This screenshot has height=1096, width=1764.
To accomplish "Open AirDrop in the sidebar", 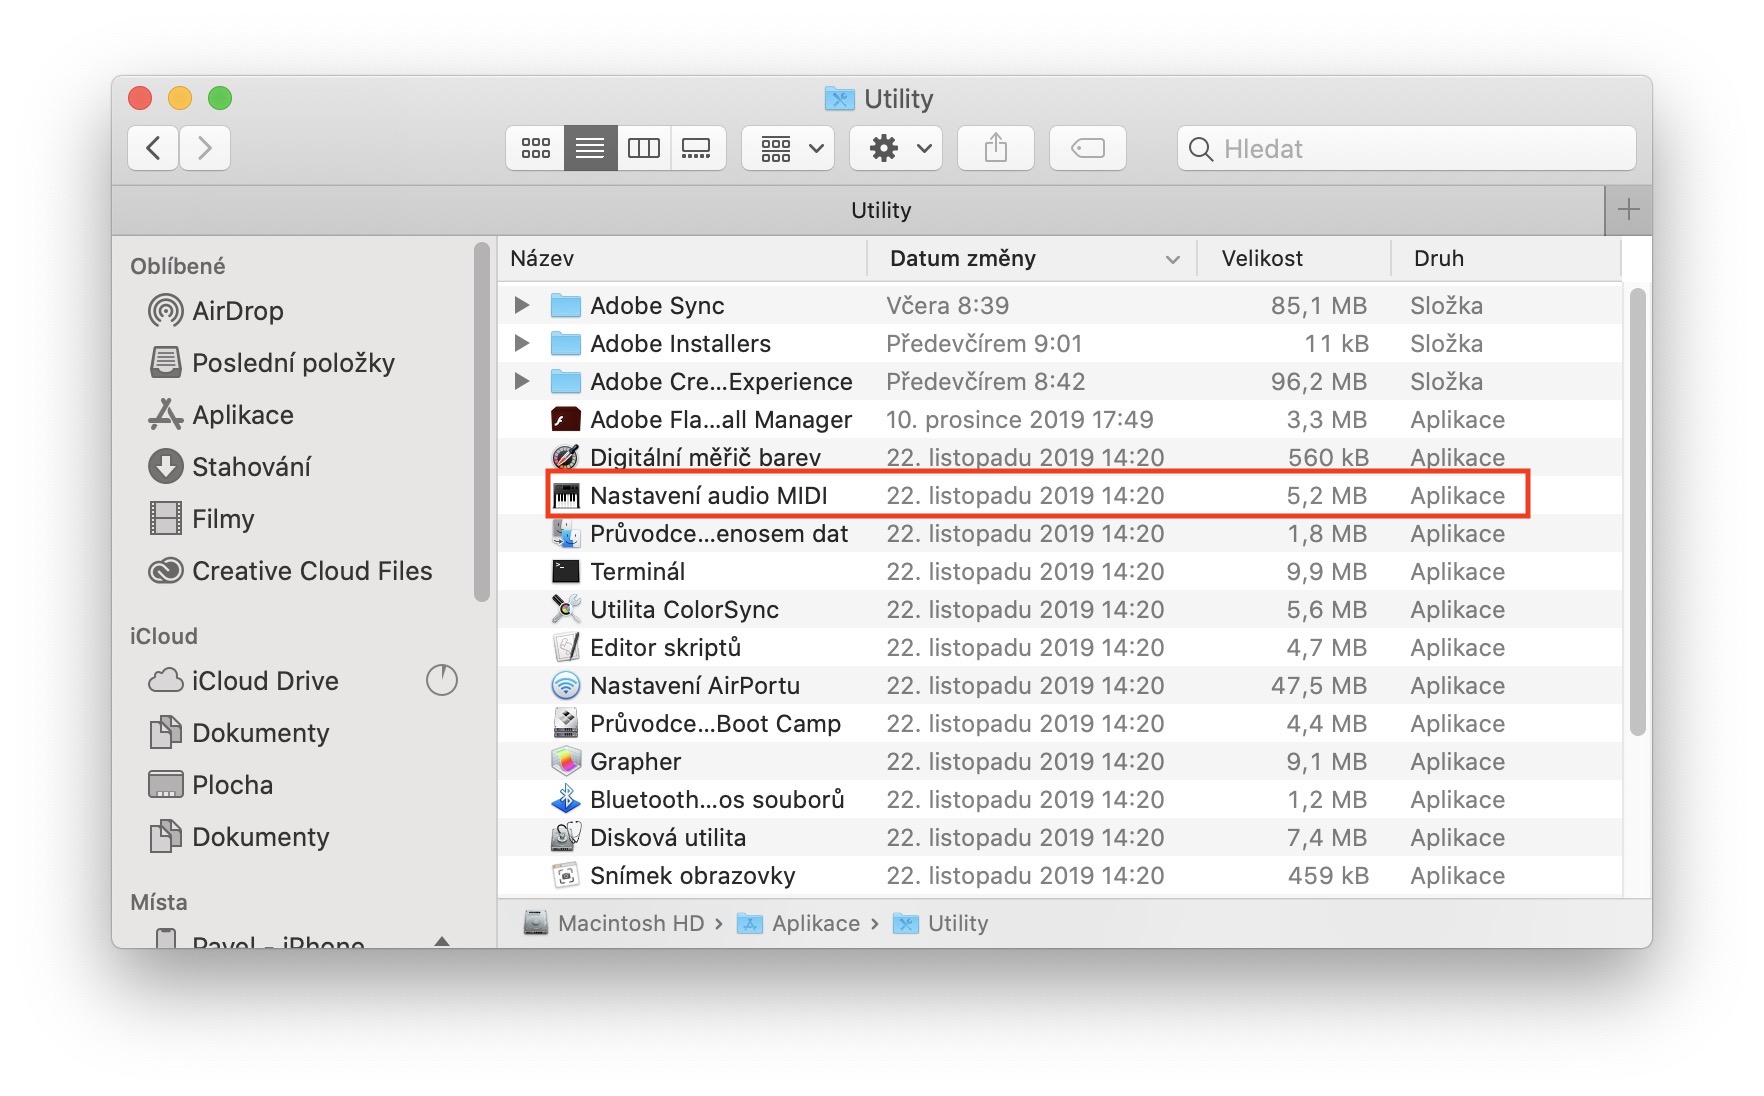I will (216, 311).
